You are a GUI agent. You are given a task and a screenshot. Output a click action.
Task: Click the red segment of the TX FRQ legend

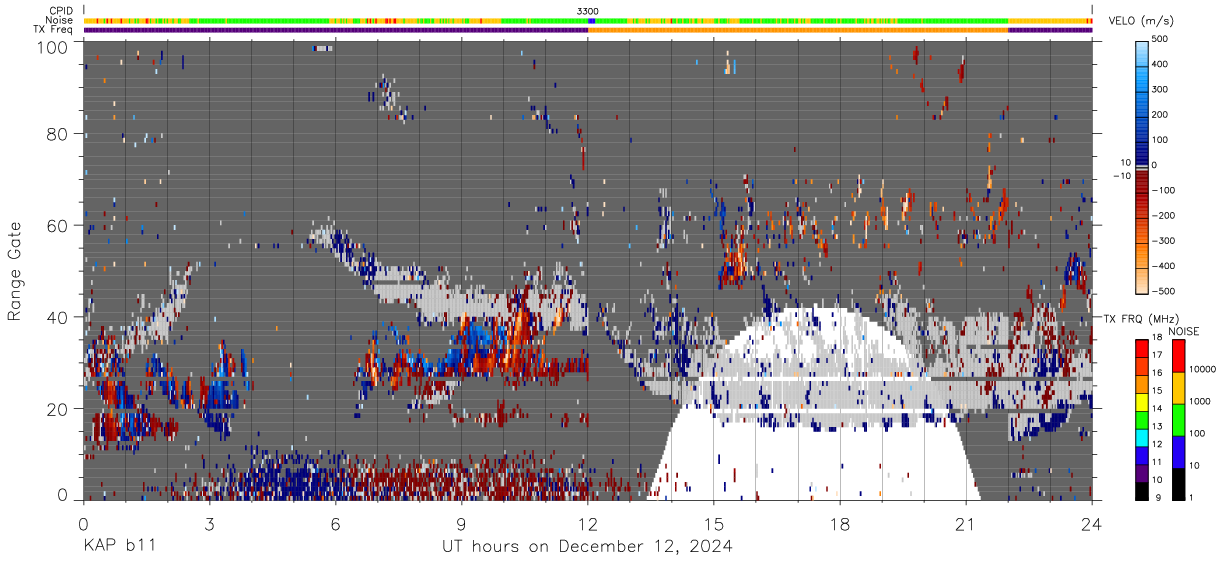(1141, 348)
